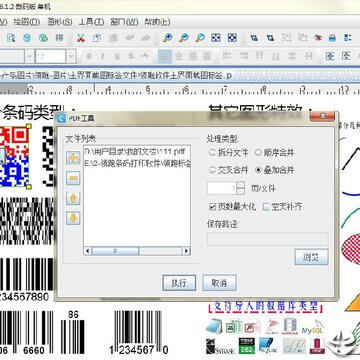Open the 图形(S) menu

coord(60,22)
